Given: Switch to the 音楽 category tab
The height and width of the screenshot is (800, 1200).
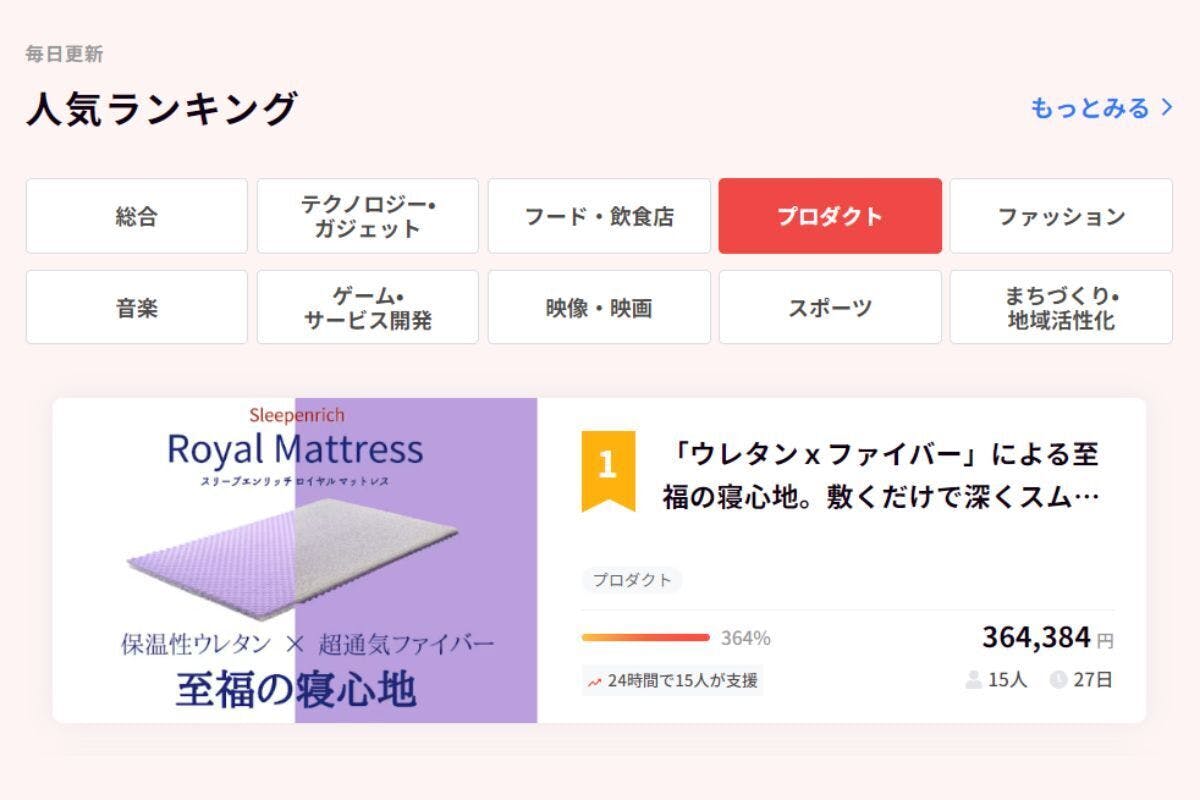Looking at the screenshot, I should click(136, 308).
